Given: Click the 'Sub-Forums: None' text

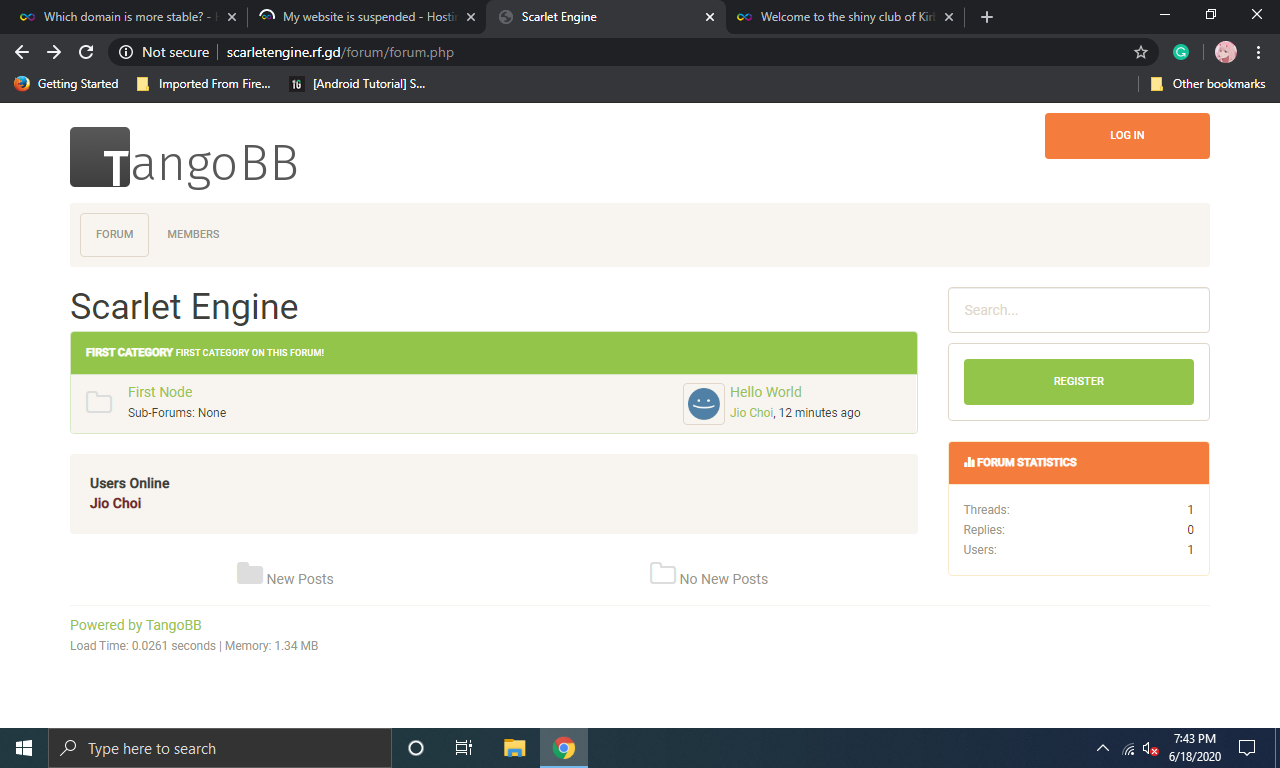Looking at the screenshot, I should pyautogui.click(x=177, y=413).
